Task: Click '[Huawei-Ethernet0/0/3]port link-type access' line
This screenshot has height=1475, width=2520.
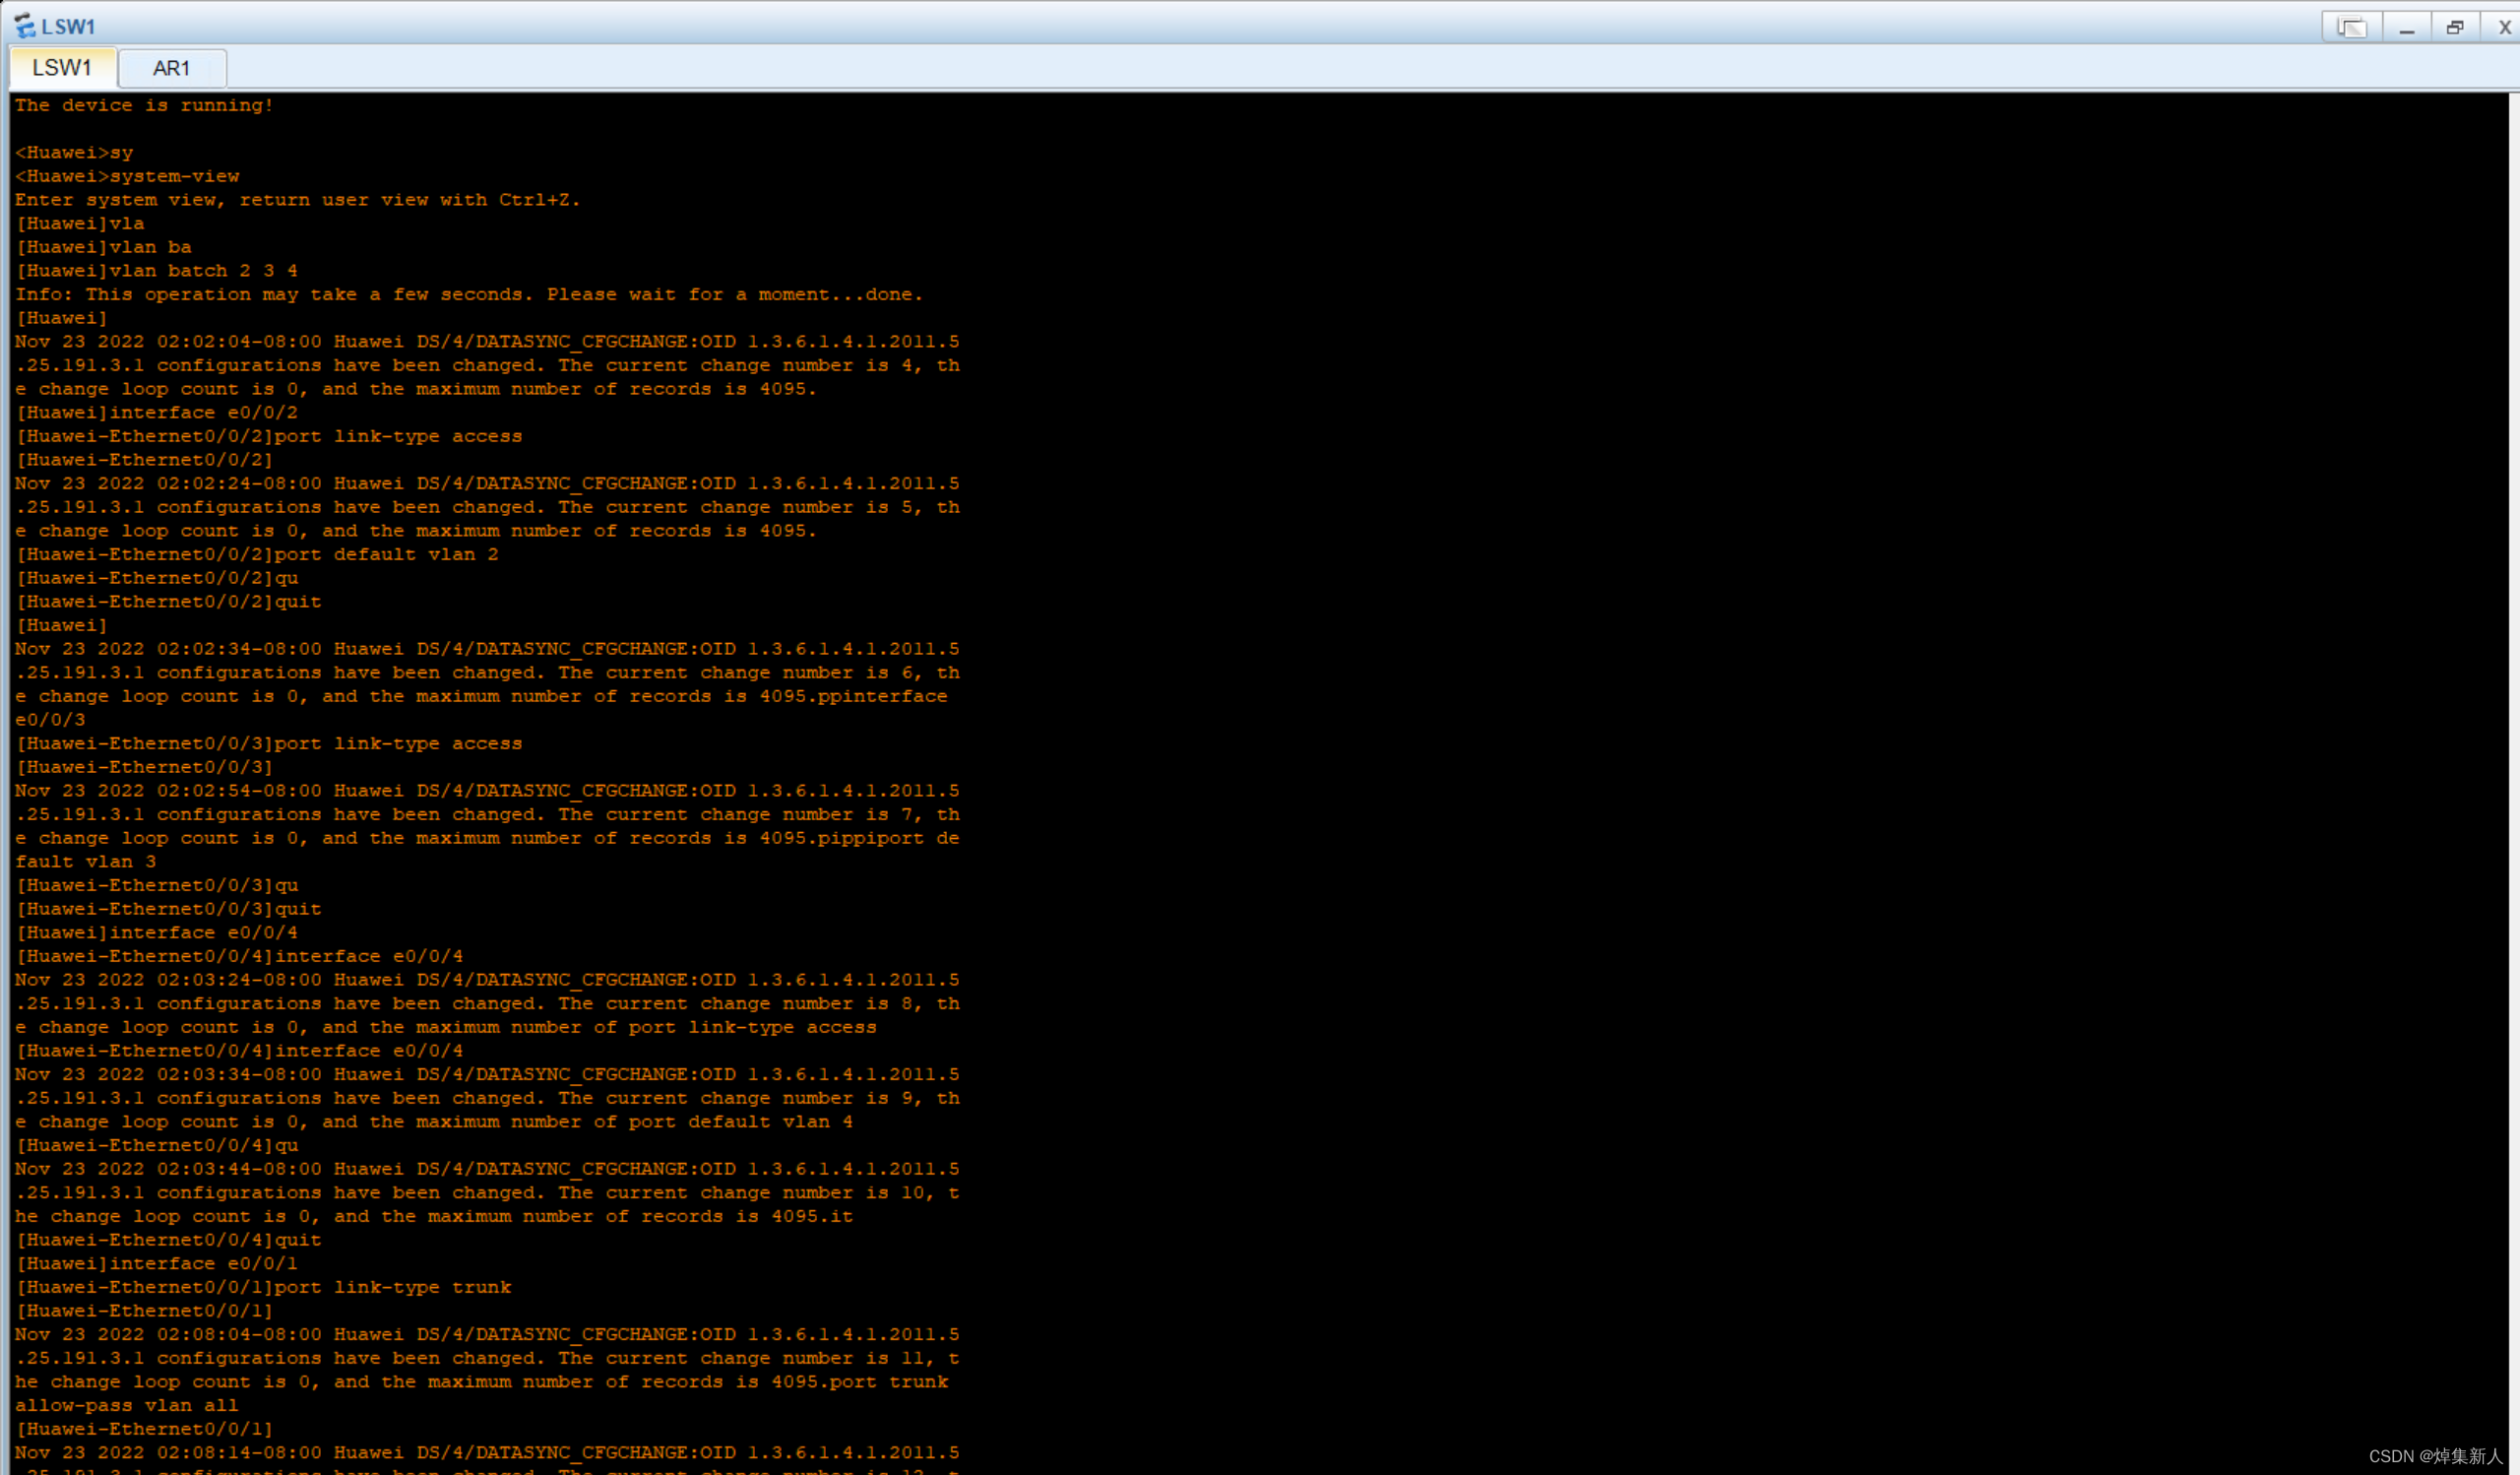Action: pyautogui.click(x=268, y=744)
